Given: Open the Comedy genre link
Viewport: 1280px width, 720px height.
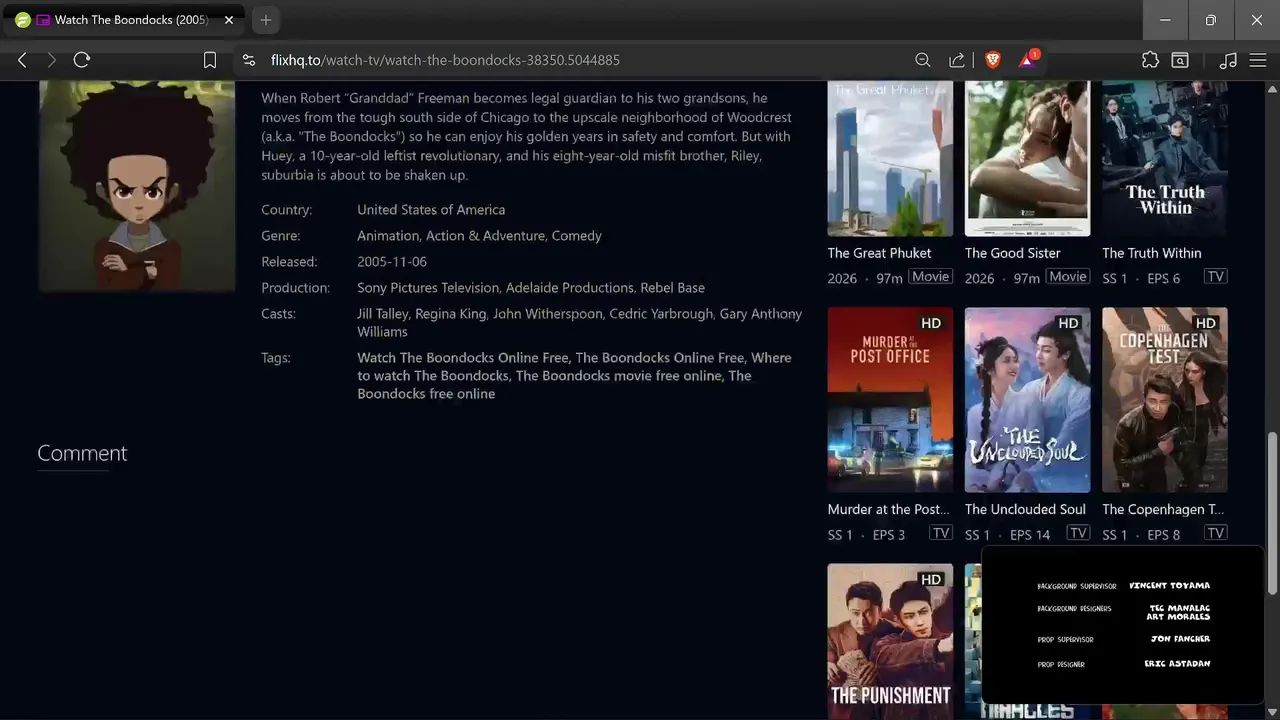Looking at the screenshot, I should 577,236.
